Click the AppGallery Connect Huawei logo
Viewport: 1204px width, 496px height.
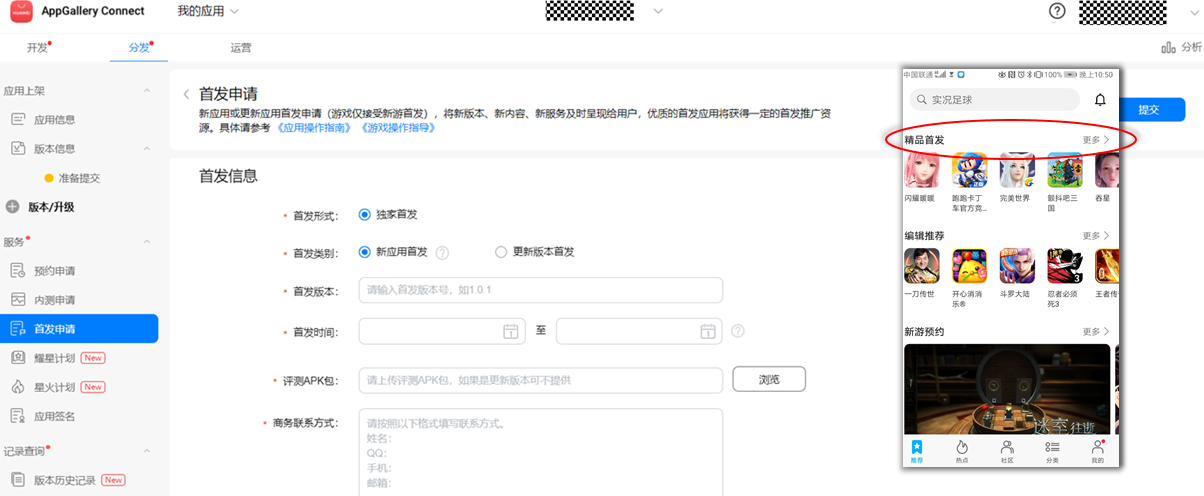coord(23,11)
